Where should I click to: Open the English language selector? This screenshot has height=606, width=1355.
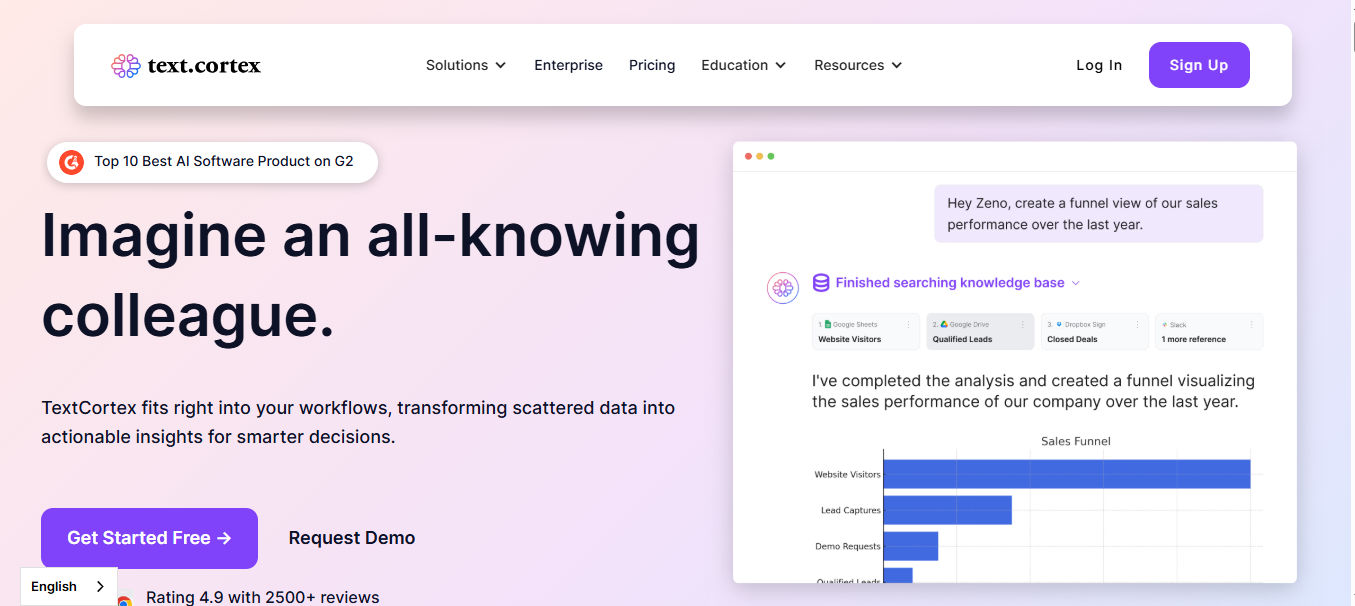click(69, 587)
